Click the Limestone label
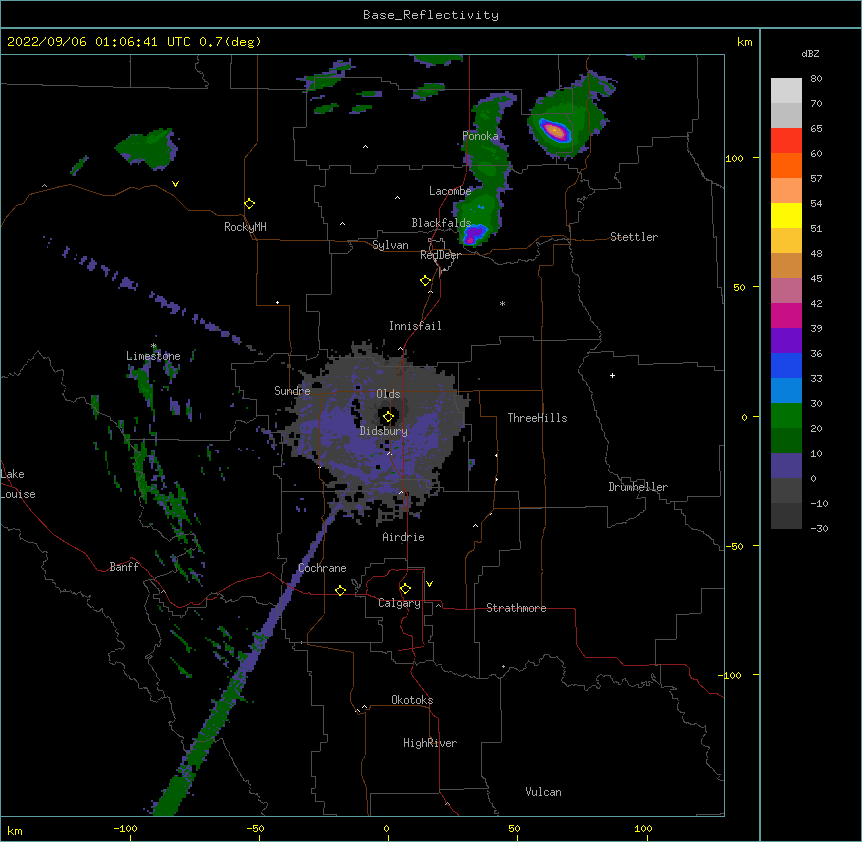The image size is (862, 842). [x=153, y=356]
